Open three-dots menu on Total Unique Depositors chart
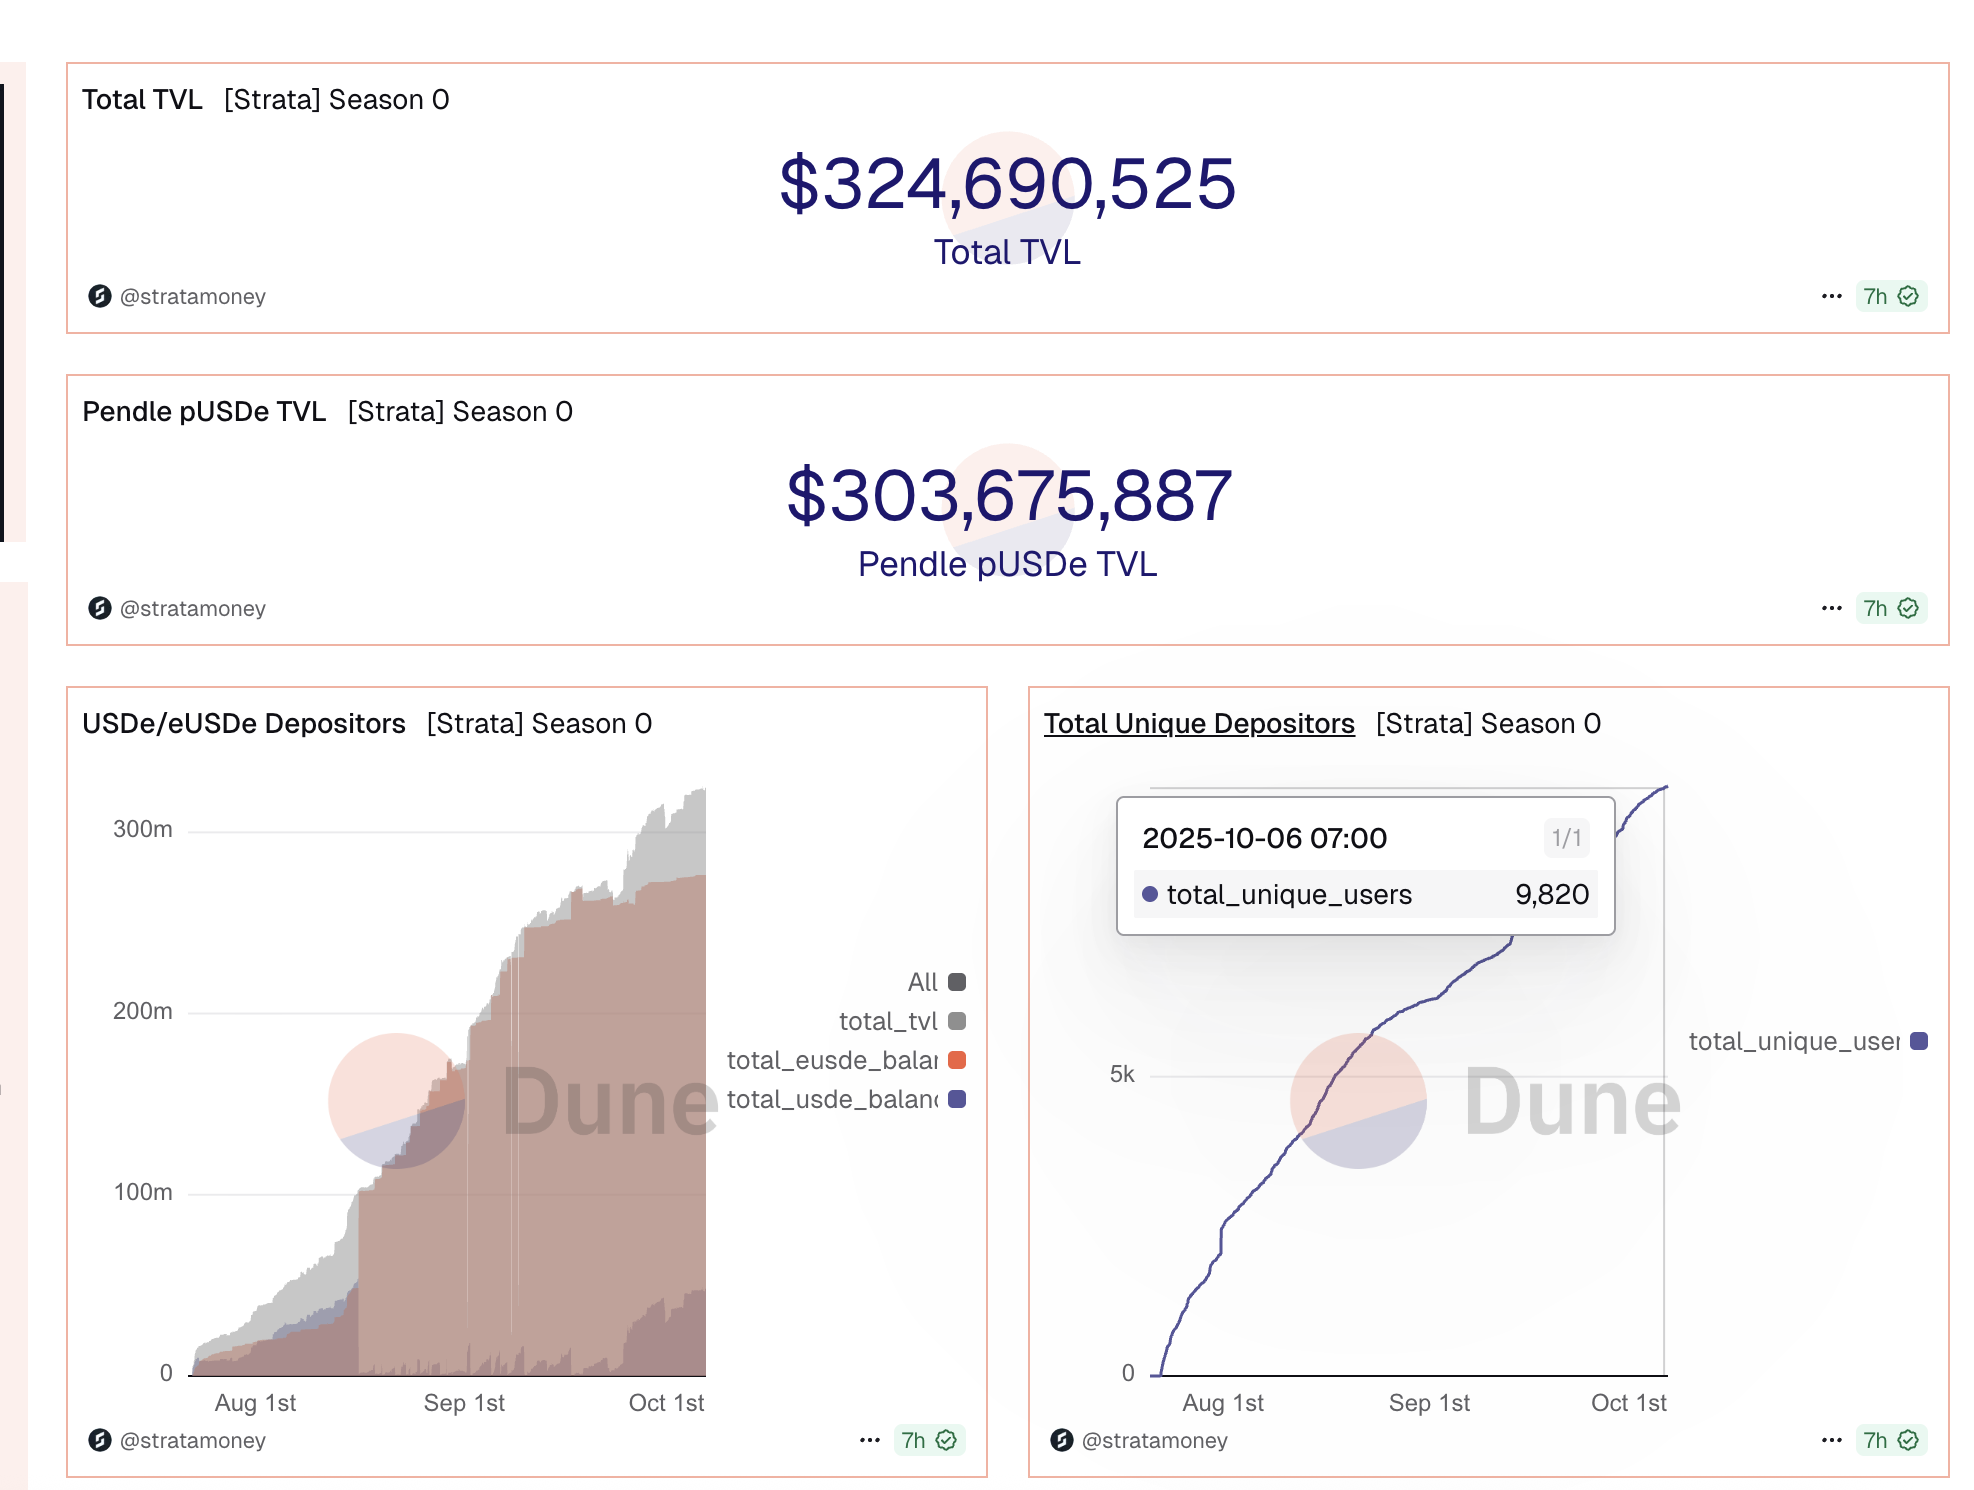The width and height of the screenshot is (1974, 1490). 1831,1440
